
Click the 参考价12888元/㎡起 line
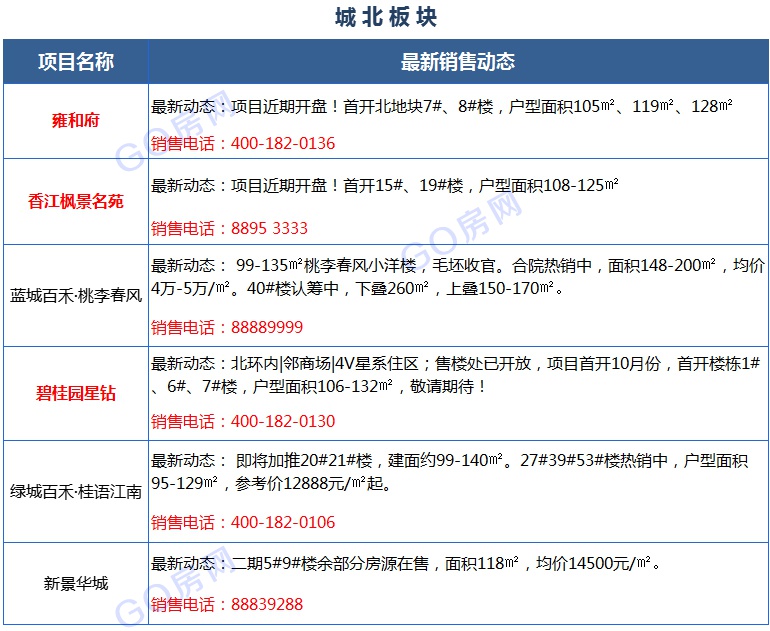click(271, 483)
